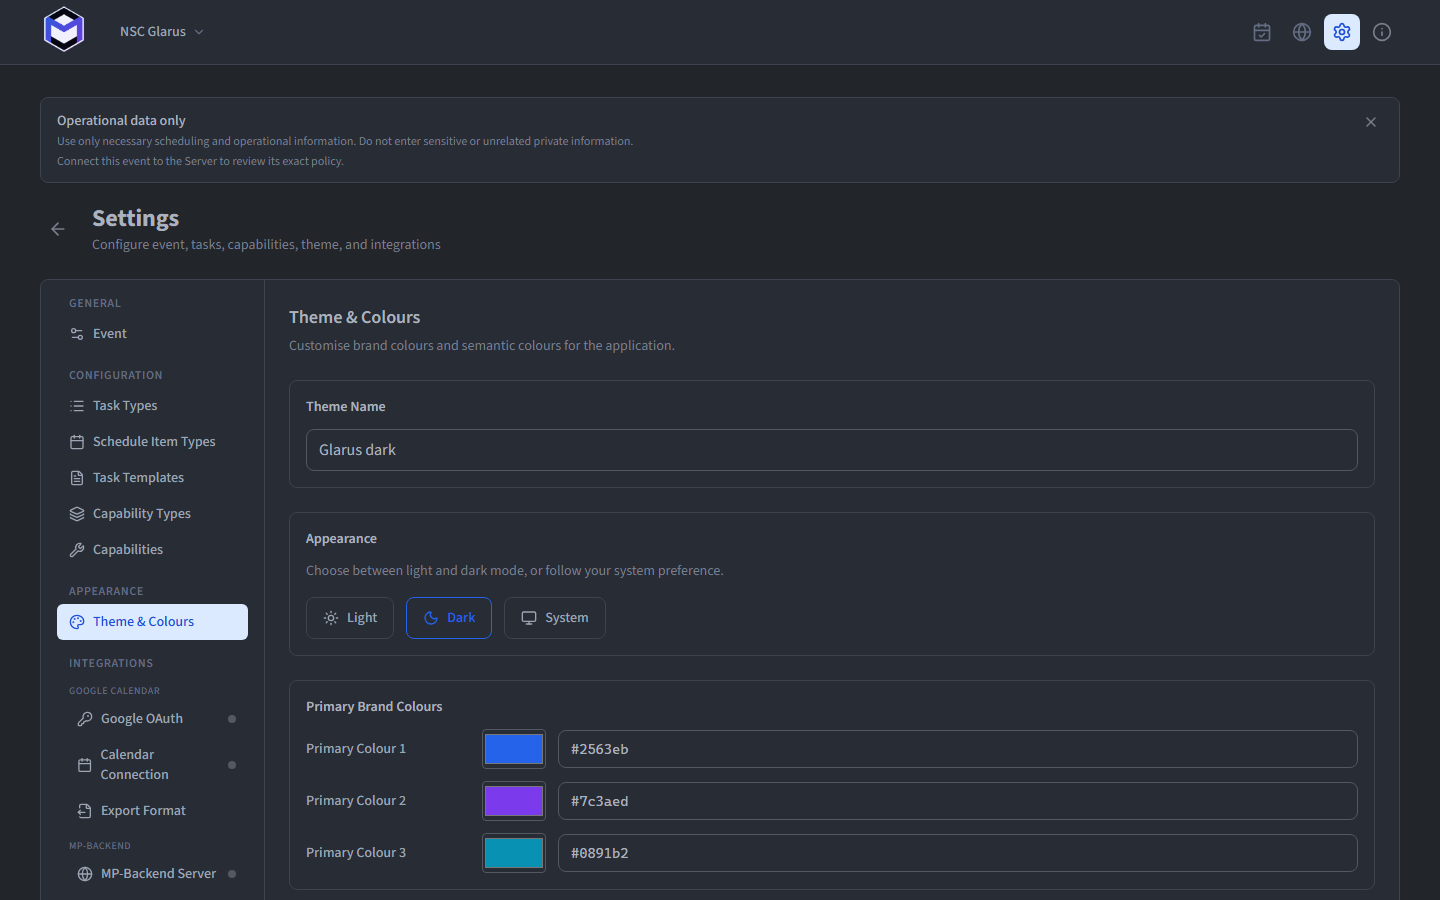Select System appearance mode

[x=555, y=618]
